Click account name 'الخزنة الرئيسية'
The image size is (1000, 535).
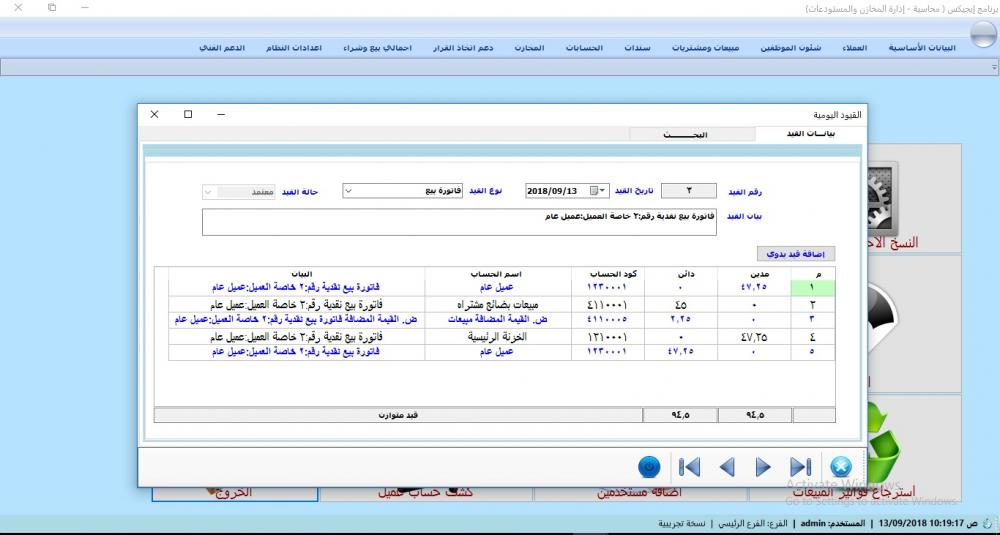[497, 337]
